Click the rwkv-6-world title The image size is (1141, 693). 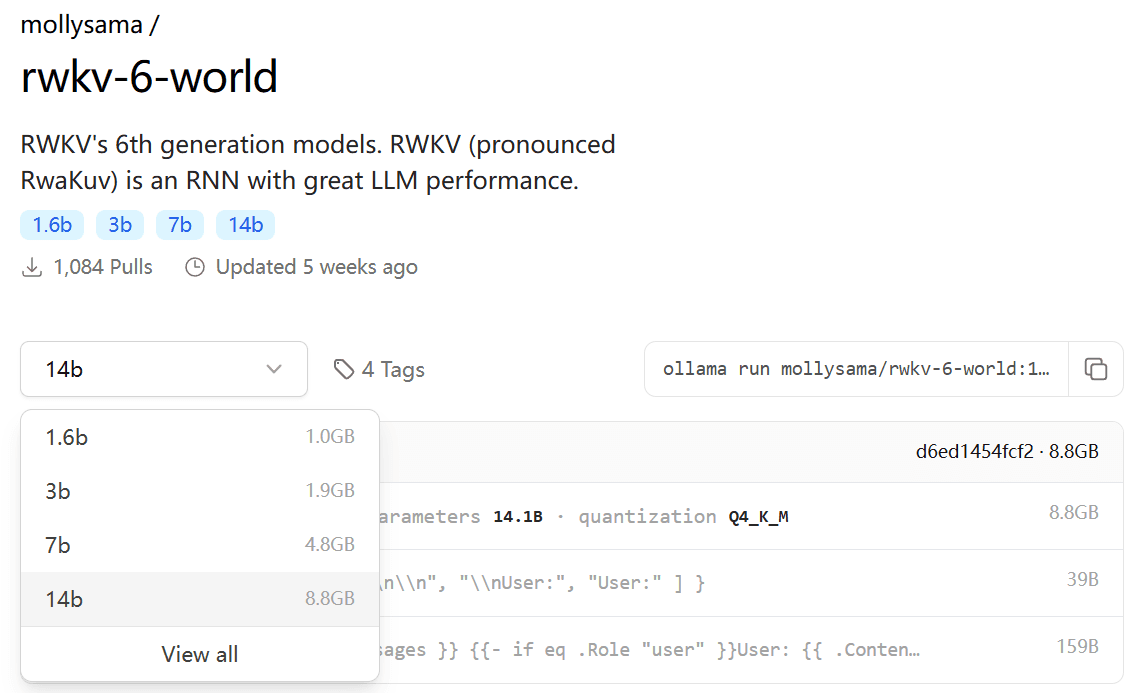click(149, 76)
